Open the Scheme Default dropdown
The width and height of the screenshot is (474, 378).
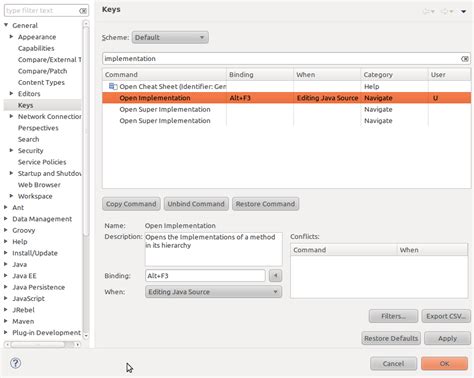pos(170,37)
